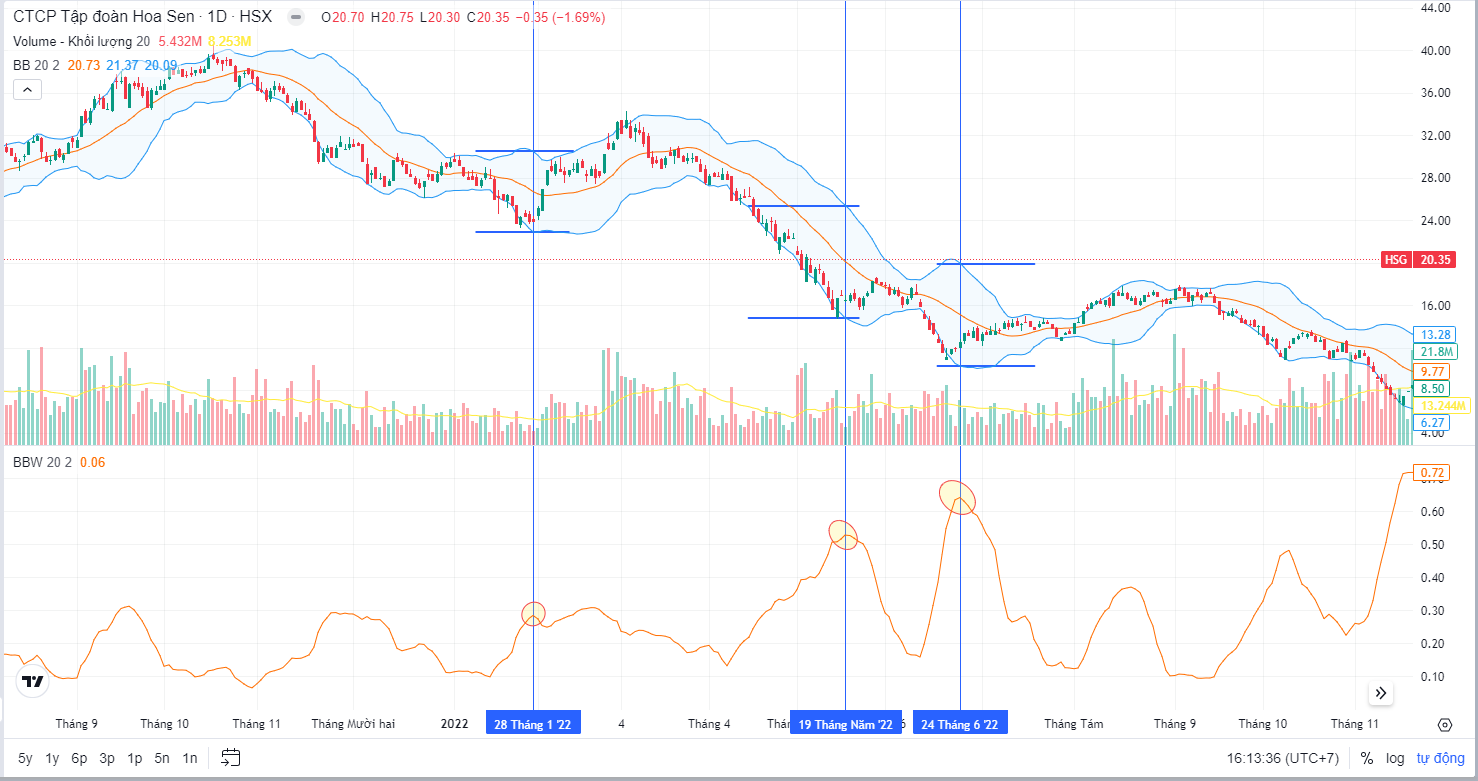1478x781 pixels.
Task: Select the BBW 20 2 indicator legend
Action: click(x=41, y=462)
